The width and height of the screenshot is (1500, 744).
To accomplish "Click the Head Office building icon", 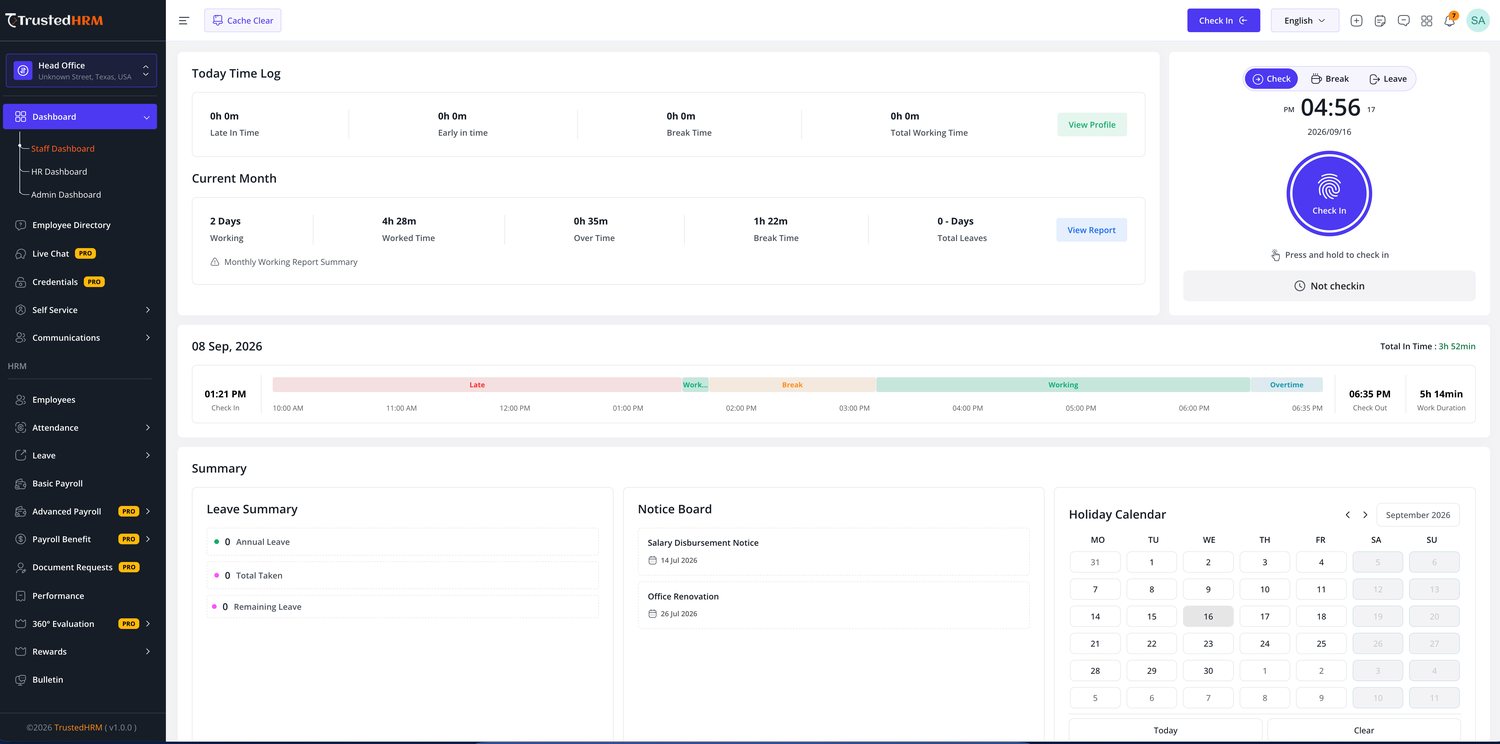I will [x=23, y=70].
